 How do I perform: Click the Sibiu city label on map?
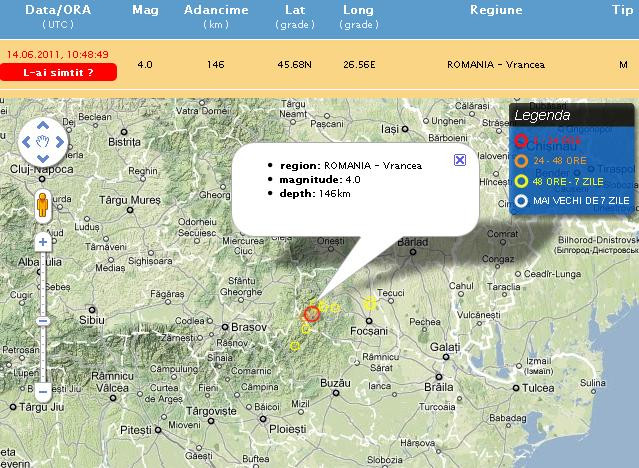[x=92, y=320]
